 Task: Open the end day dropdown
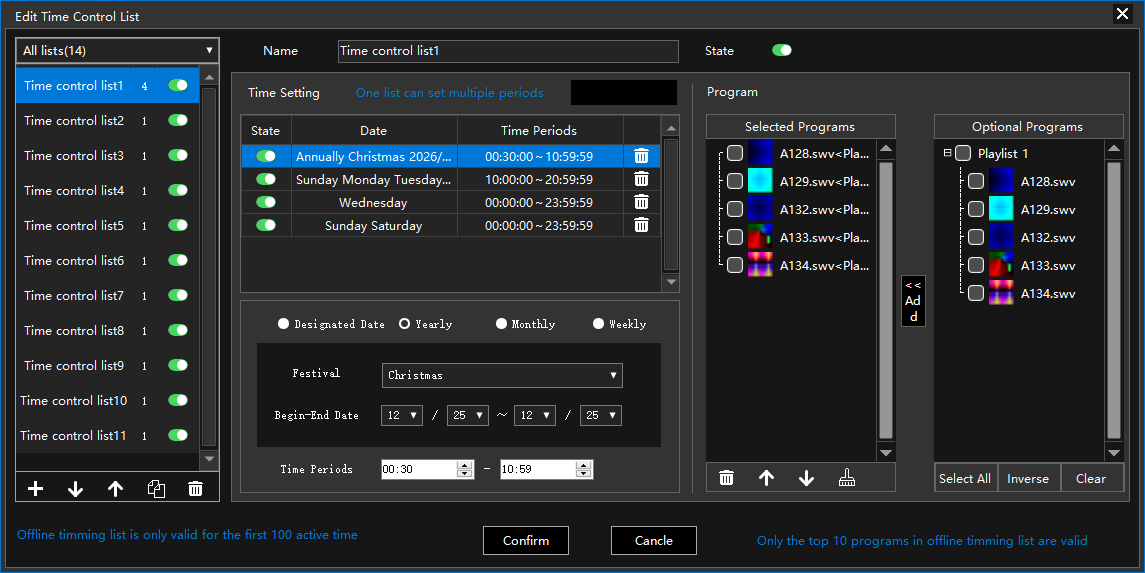point(601,415)
